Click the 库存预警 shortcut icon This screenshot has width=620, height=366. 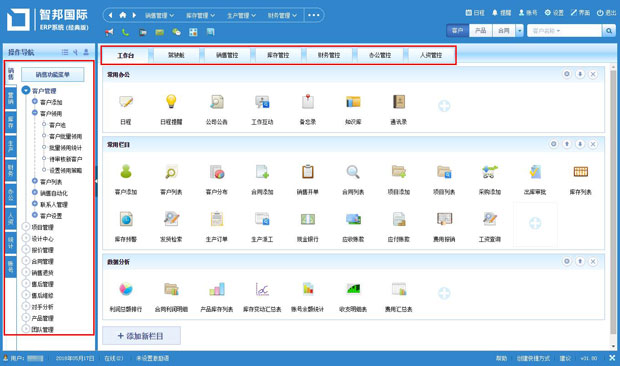tap(126, 219)
